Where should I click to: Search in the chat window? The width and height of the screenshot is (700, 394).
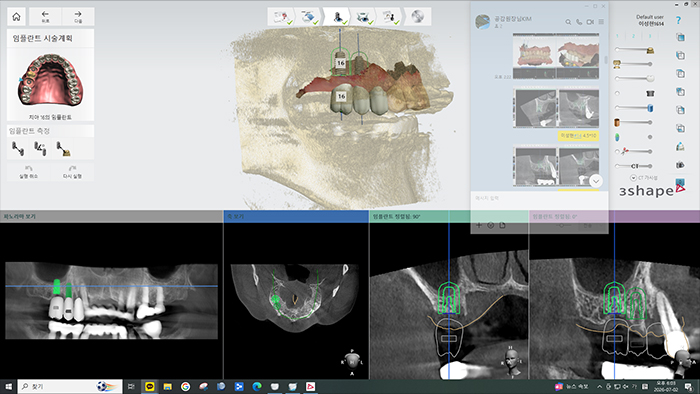(x=568, y=22)
